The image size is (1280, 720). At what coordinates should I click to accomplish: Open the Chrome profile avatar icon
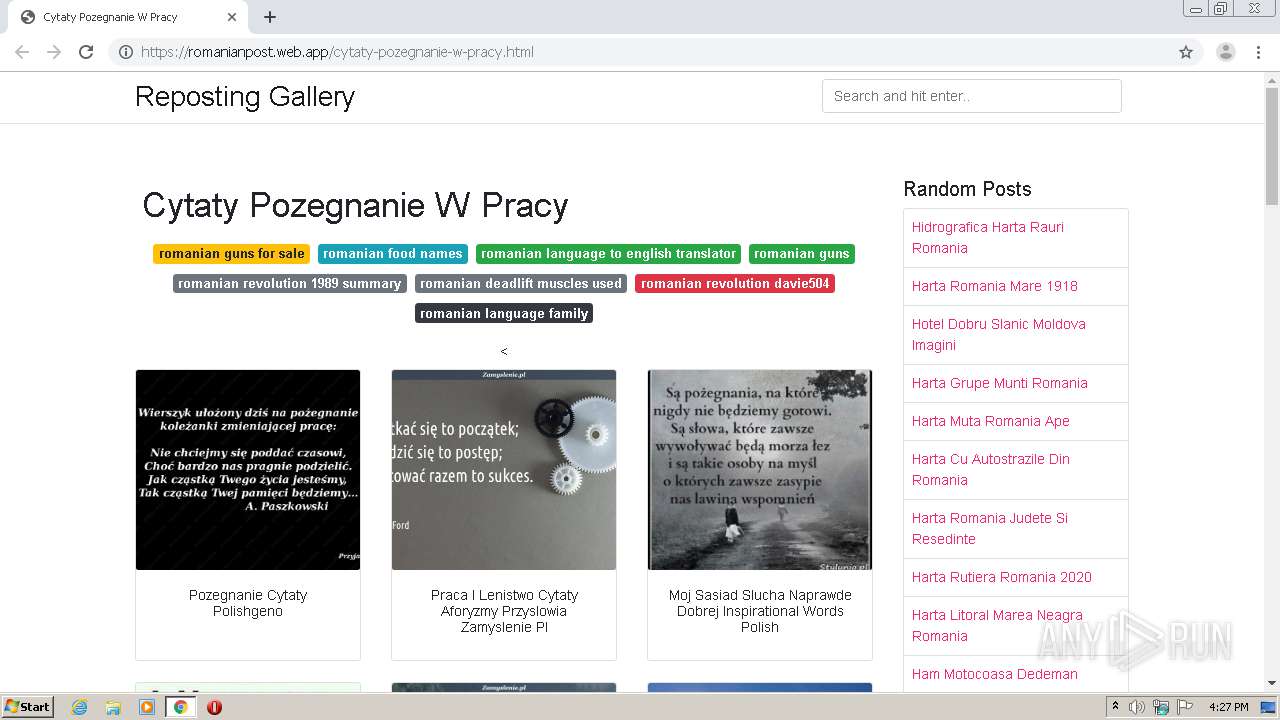1225,52
